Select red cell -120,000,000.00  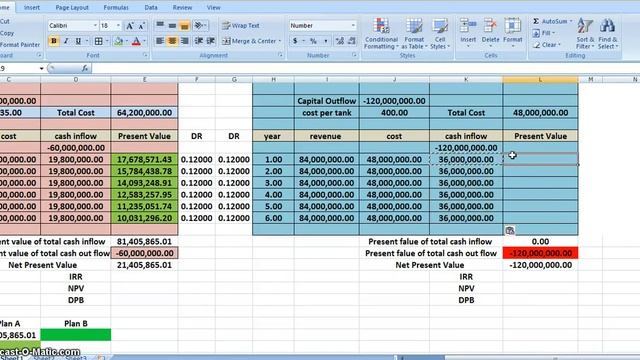click(x=540, y=253)
